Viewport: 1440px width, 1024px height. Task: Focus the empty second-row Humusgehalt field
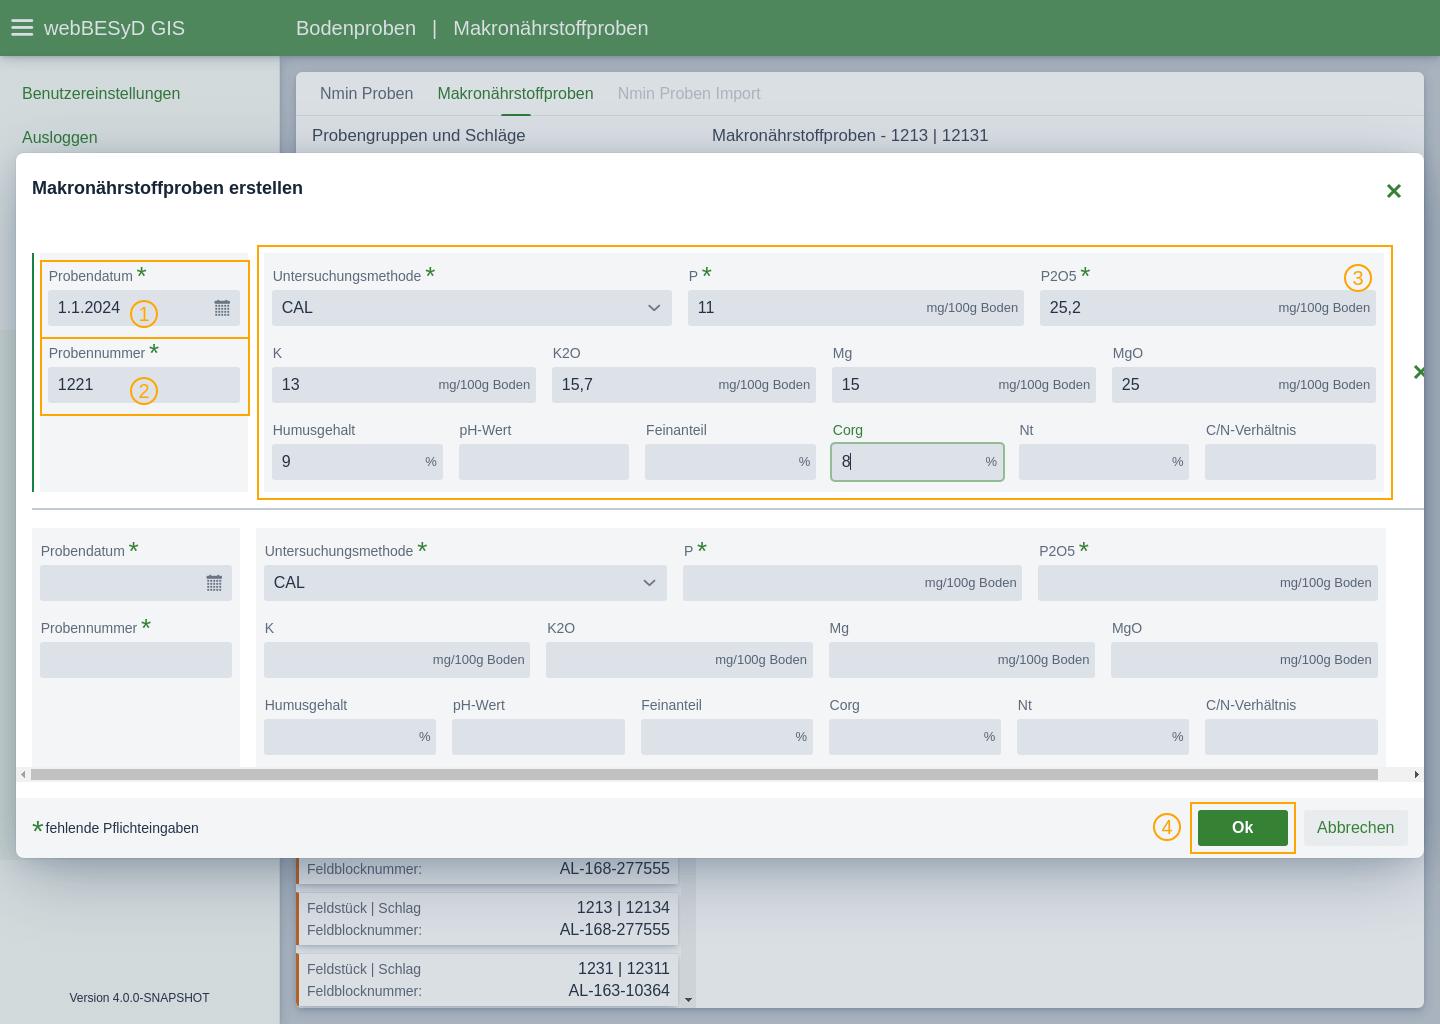pos(350,737)
